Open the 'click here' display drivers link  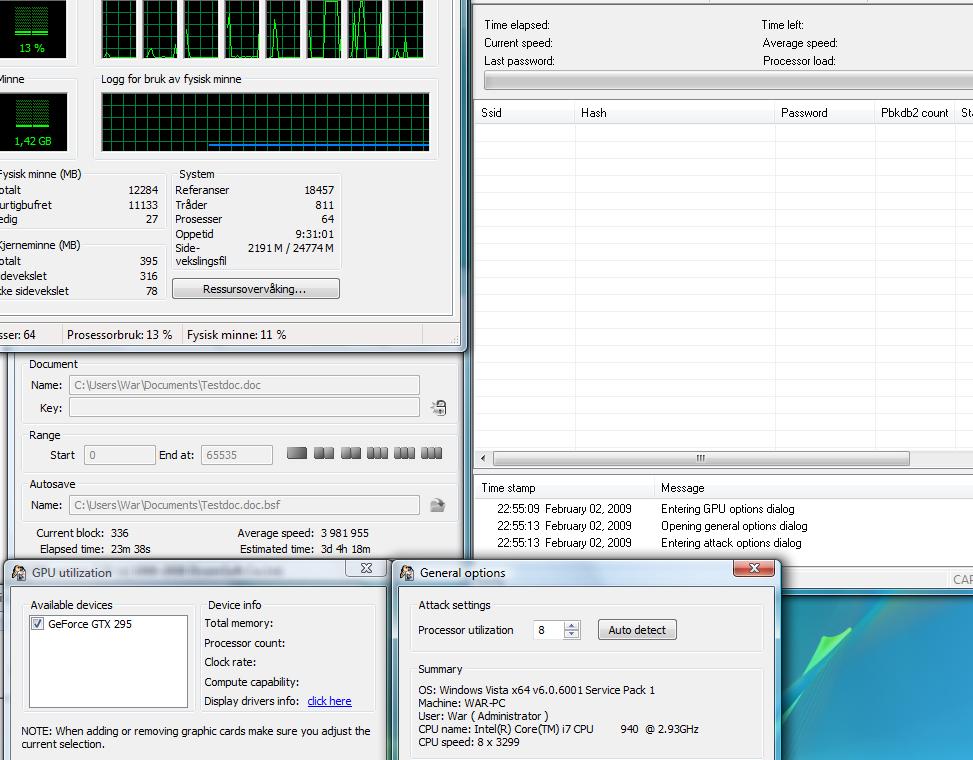(x=330, y=701)
